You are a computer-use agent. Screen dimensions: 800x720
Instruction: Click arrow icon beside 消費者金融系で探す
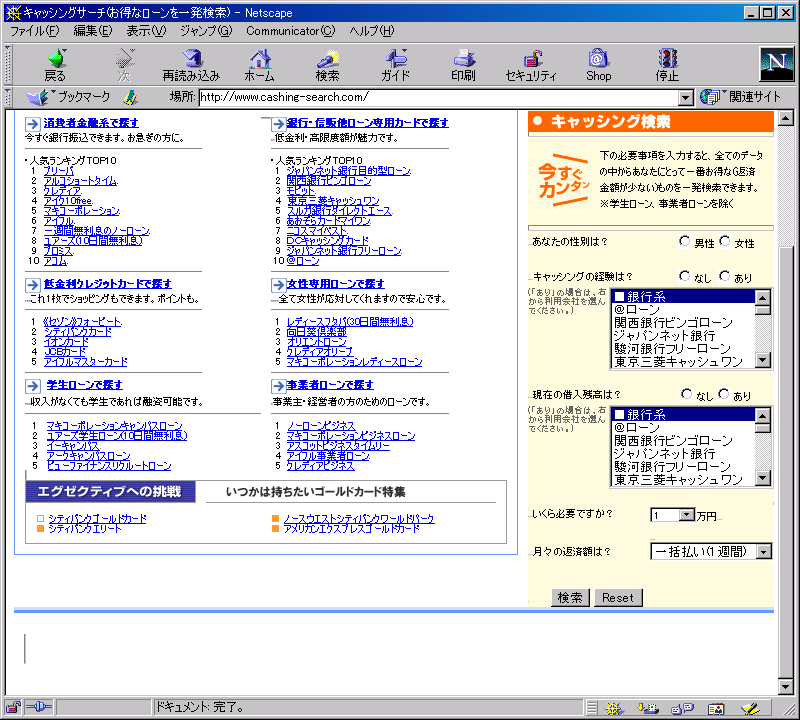pyautogui.click(x=33, y=124)
